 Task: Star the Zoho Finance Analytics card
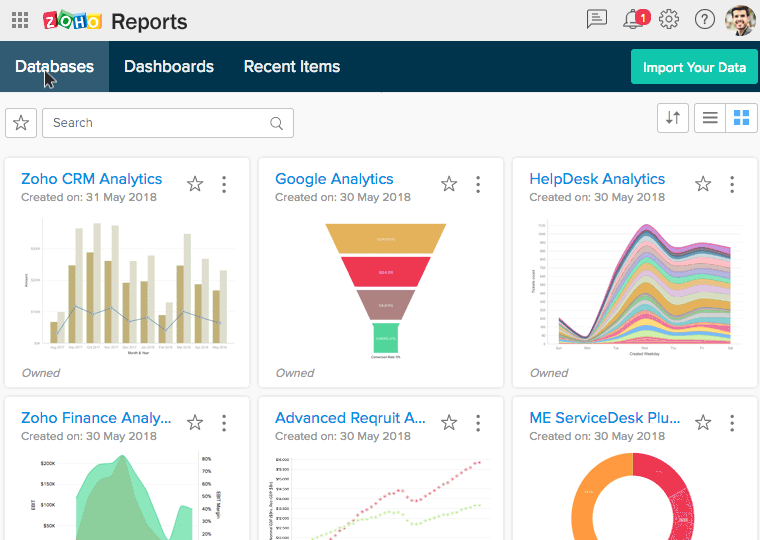coord(195,423)
